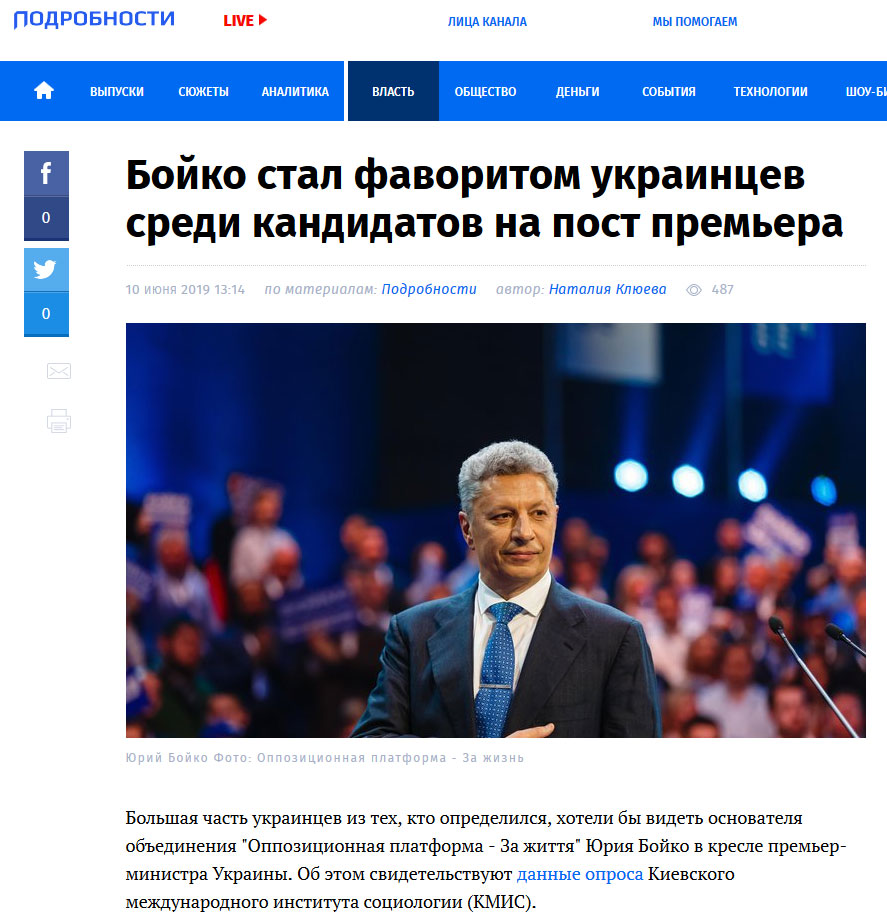Open the Выпуски menu item
Screen dimensions: 887x920
click(x=117, y=92)
